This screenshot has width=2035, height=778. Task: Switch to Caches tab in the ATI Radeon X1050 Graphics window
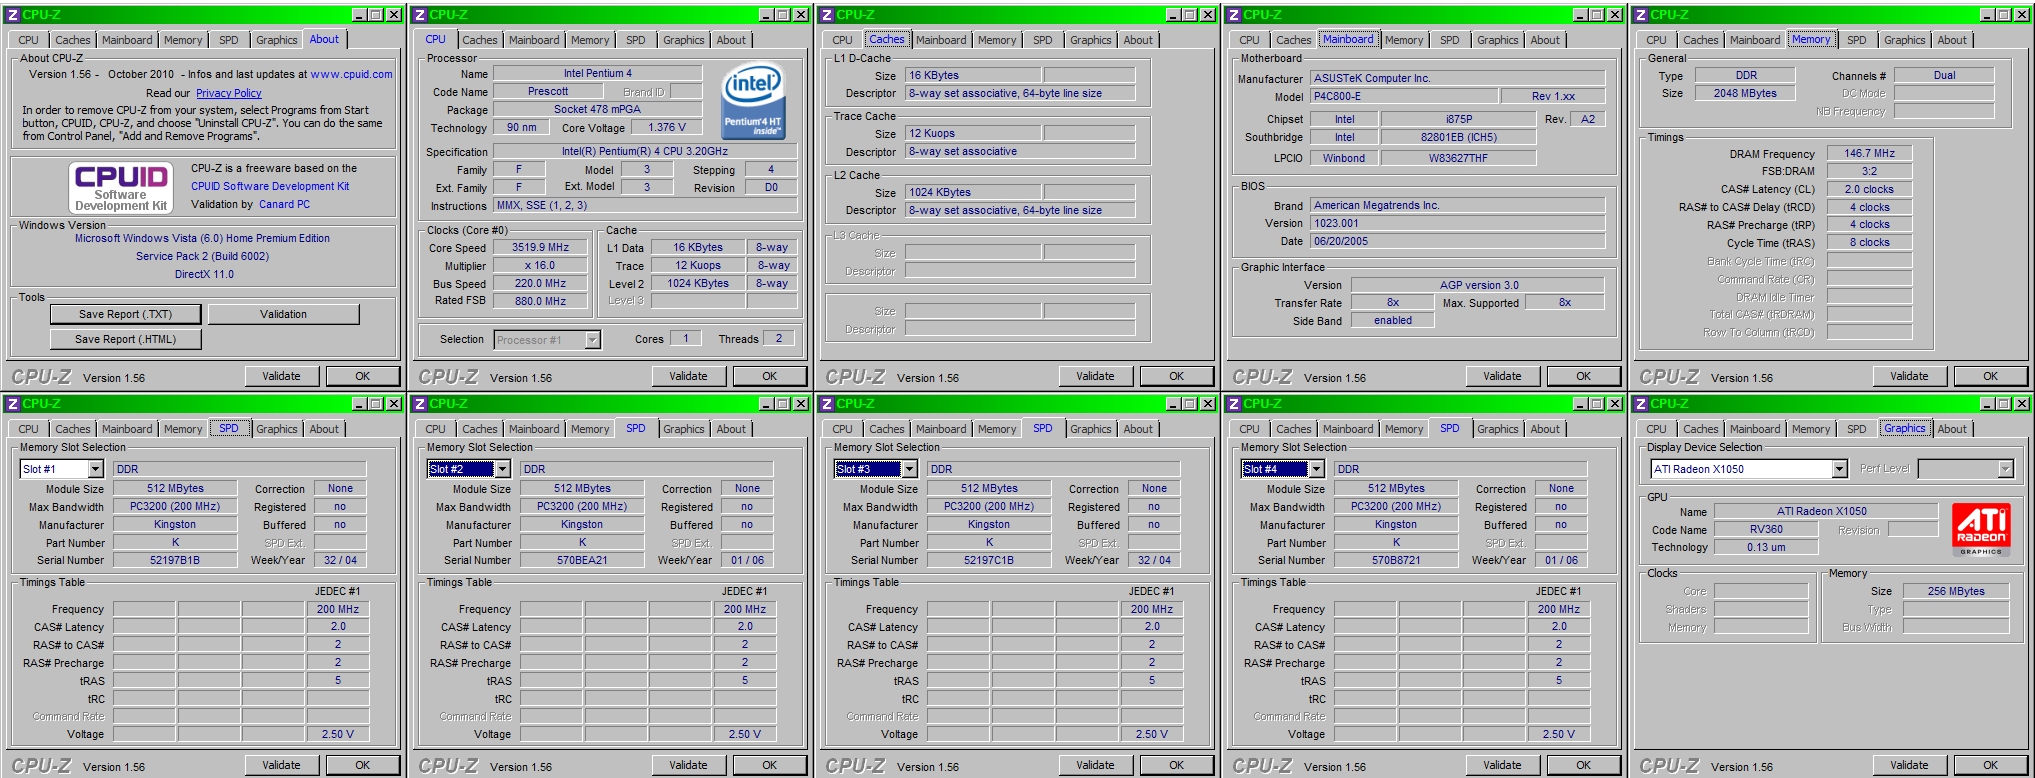point(1701,429)
